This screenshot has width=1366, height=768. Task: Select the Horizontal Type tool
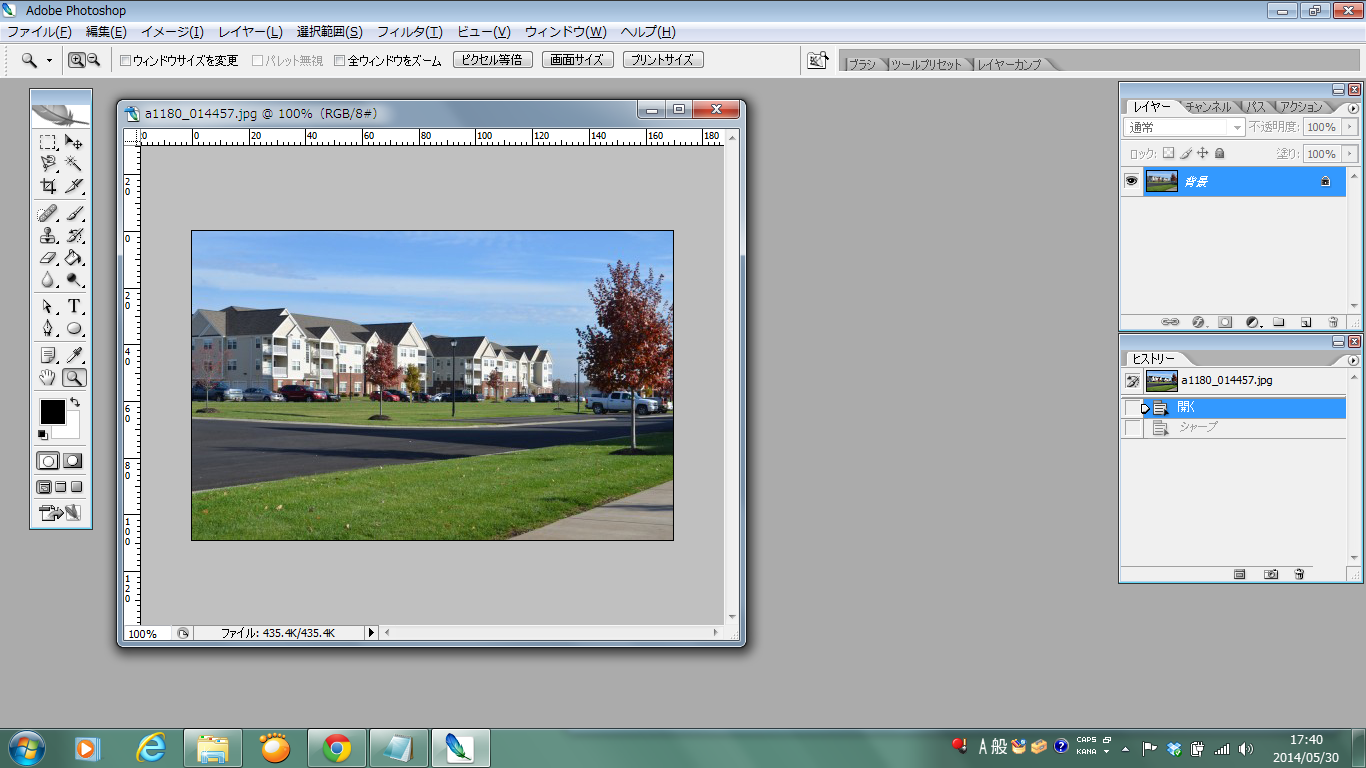click(x=74, y=306)
